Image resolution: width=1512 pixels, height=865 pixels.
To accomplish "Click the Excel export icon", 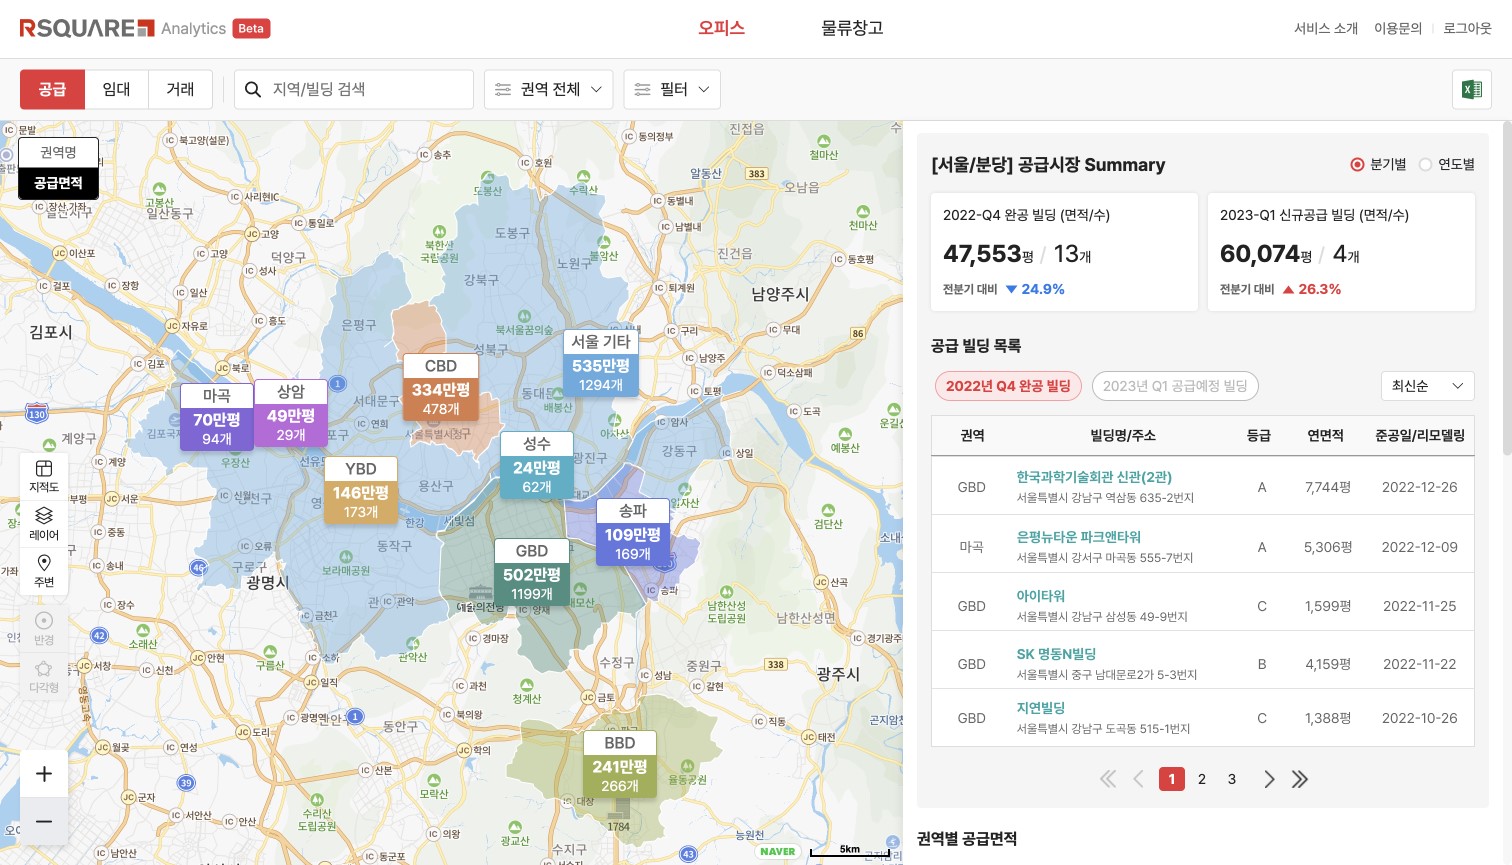I will coord(1471,90).
